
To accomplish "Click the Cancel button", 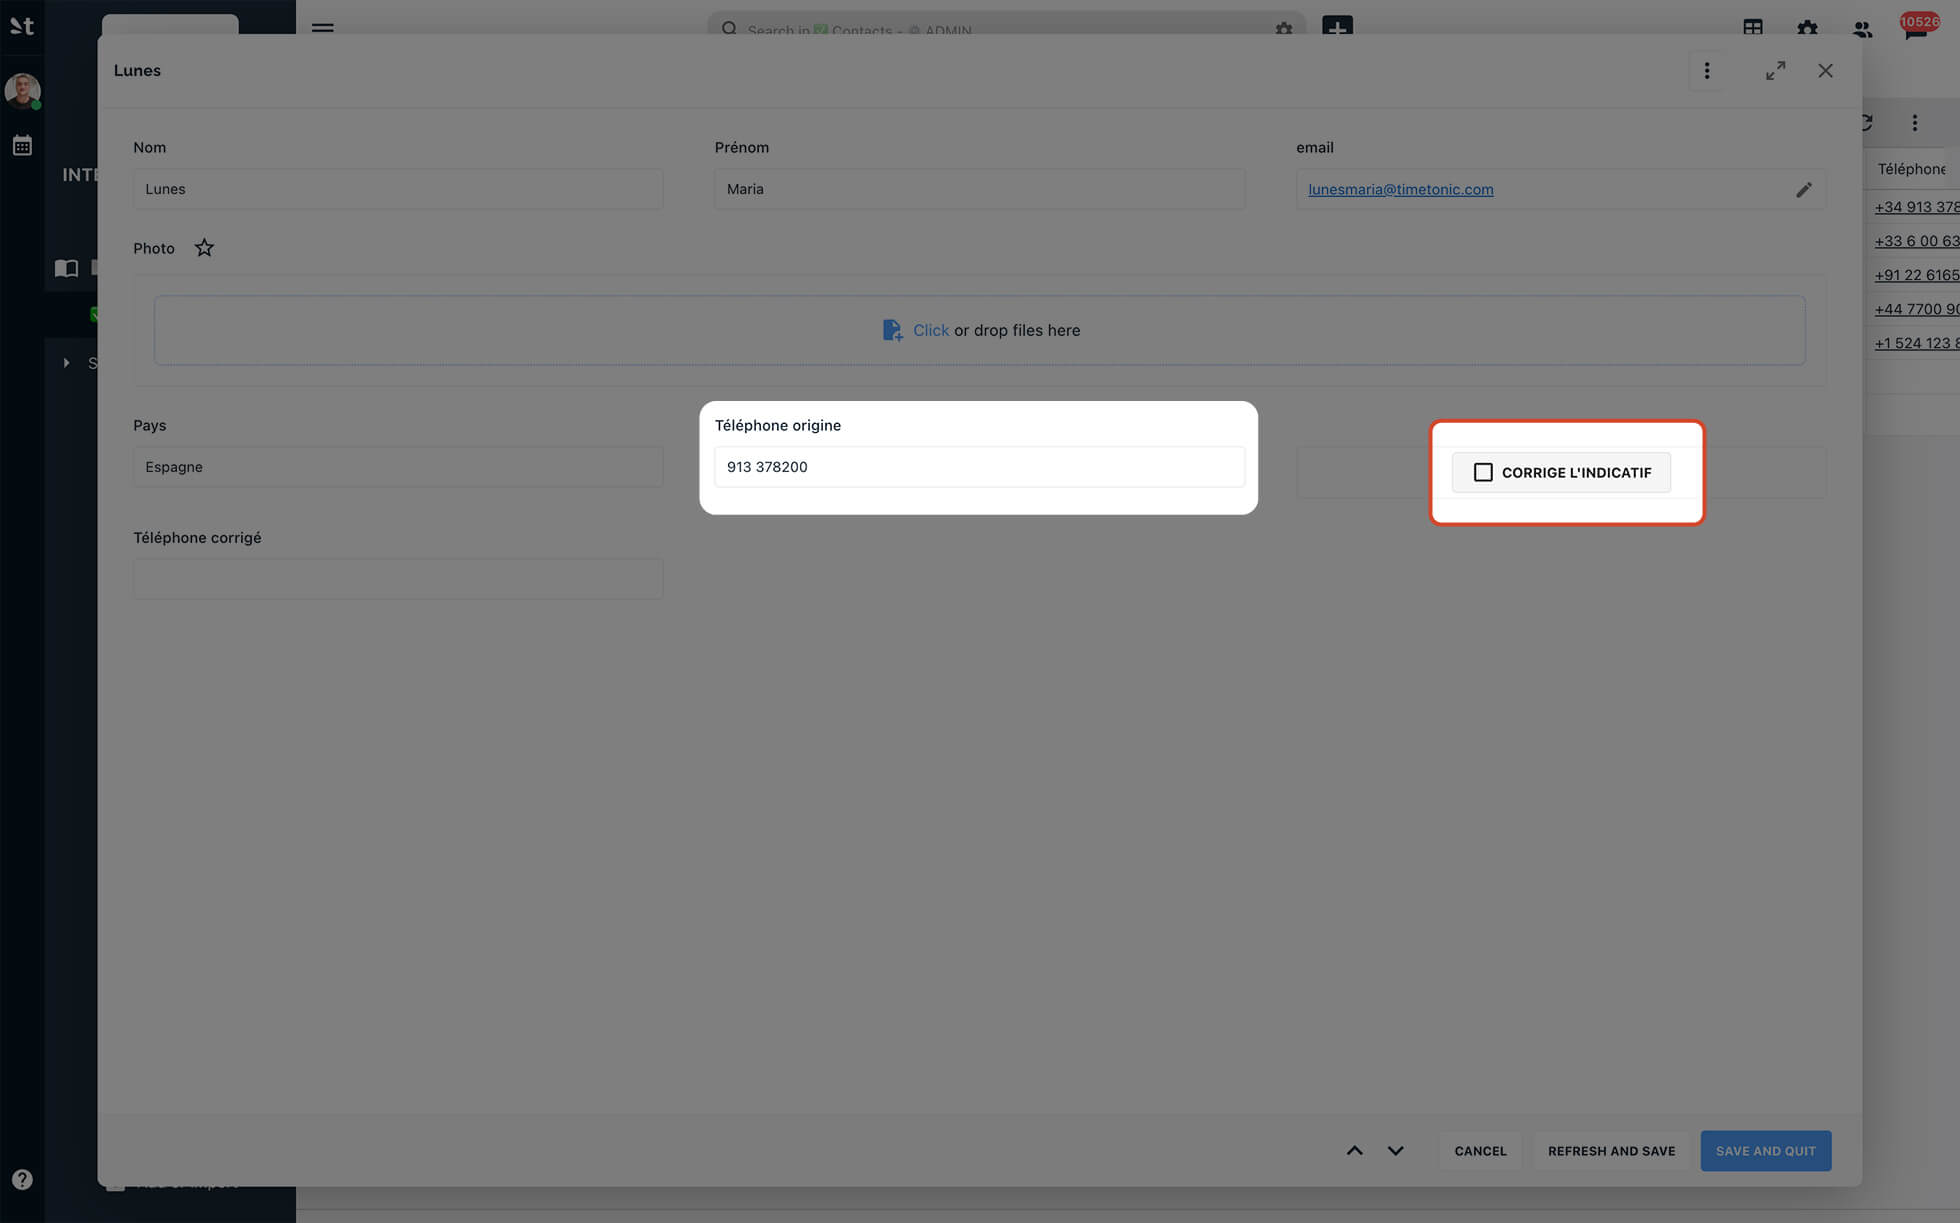I will coord(1480,1151).
